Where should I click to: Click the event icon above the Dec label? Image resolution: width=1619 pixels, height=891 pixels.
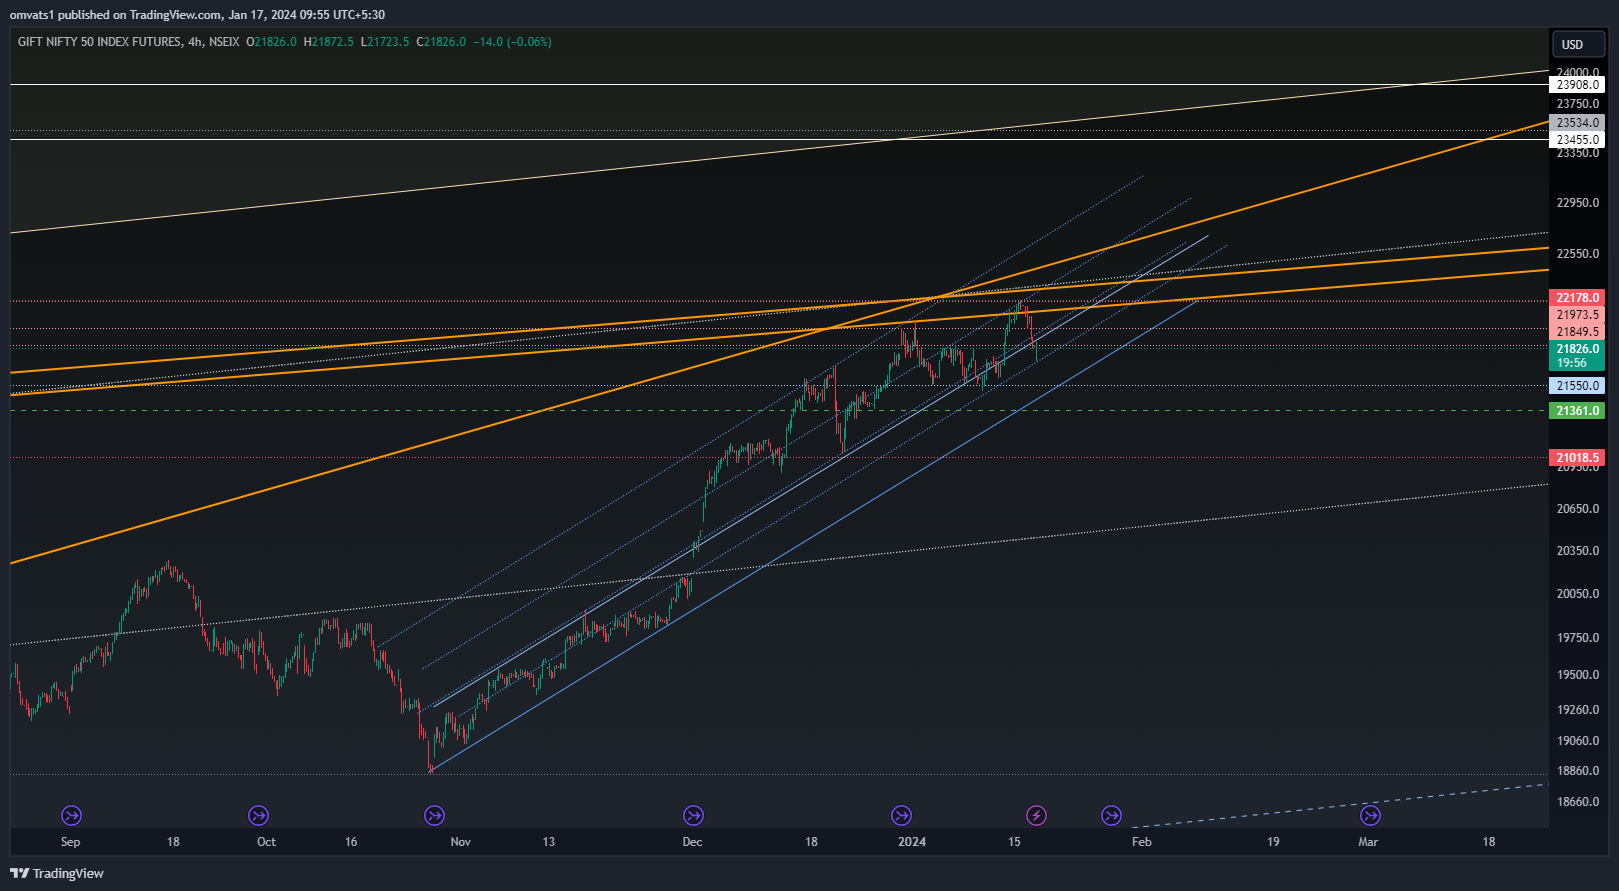point(693,815)
